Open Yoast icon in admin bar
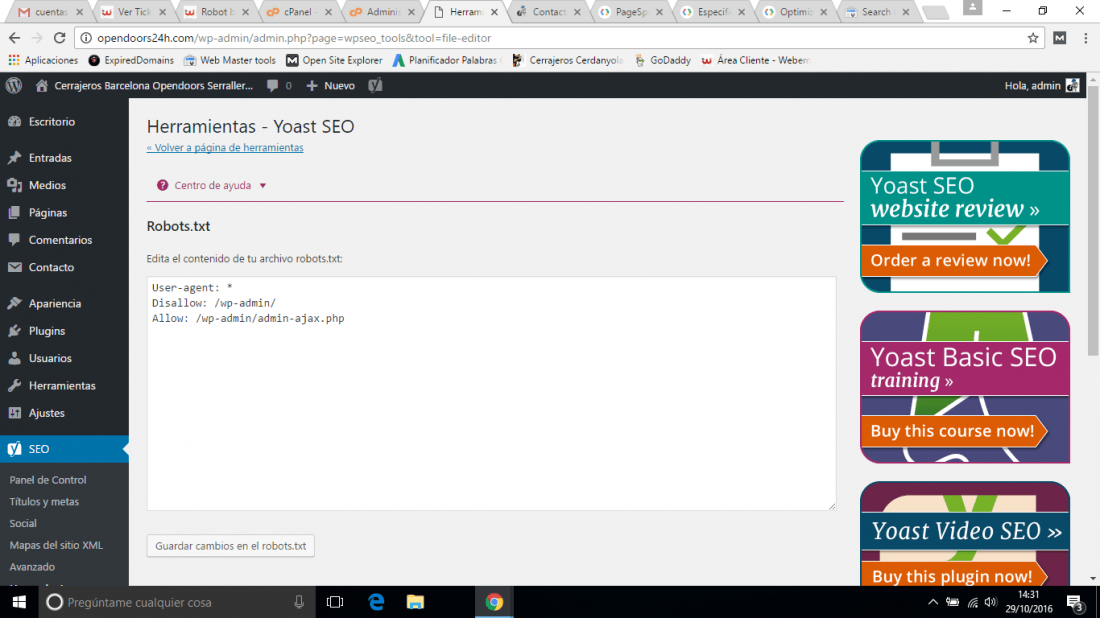The image size is (1100, 618). point(375,86)
